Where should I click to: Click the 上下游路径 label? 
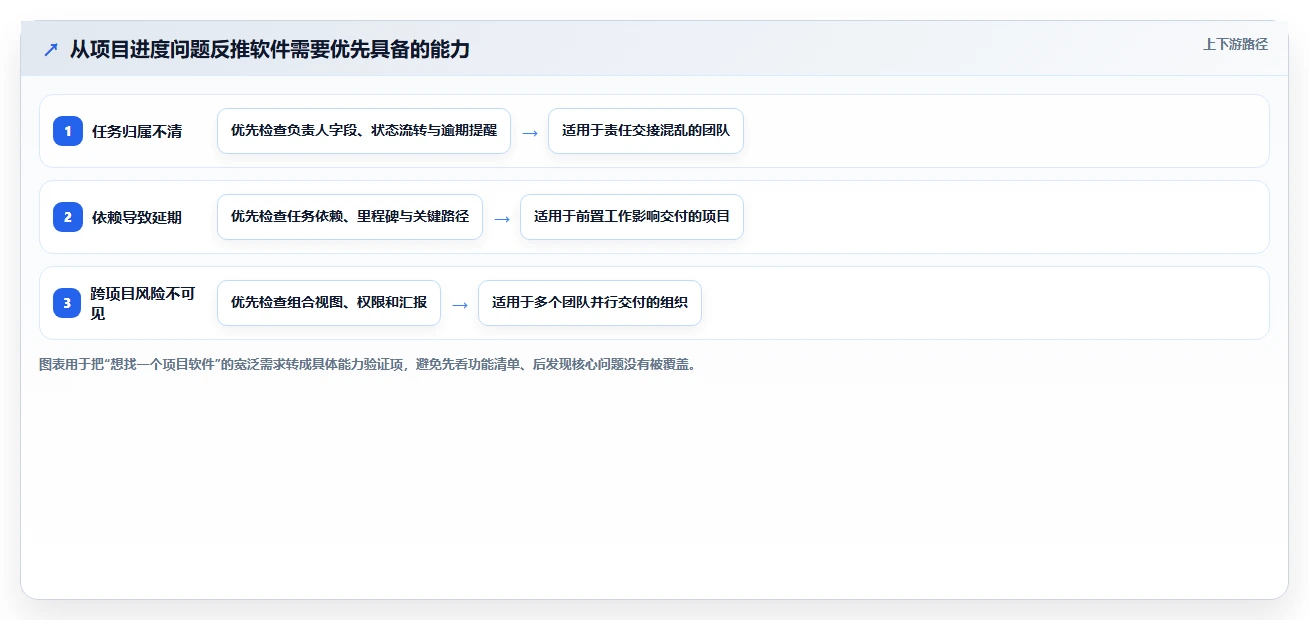click(1235, 44)
